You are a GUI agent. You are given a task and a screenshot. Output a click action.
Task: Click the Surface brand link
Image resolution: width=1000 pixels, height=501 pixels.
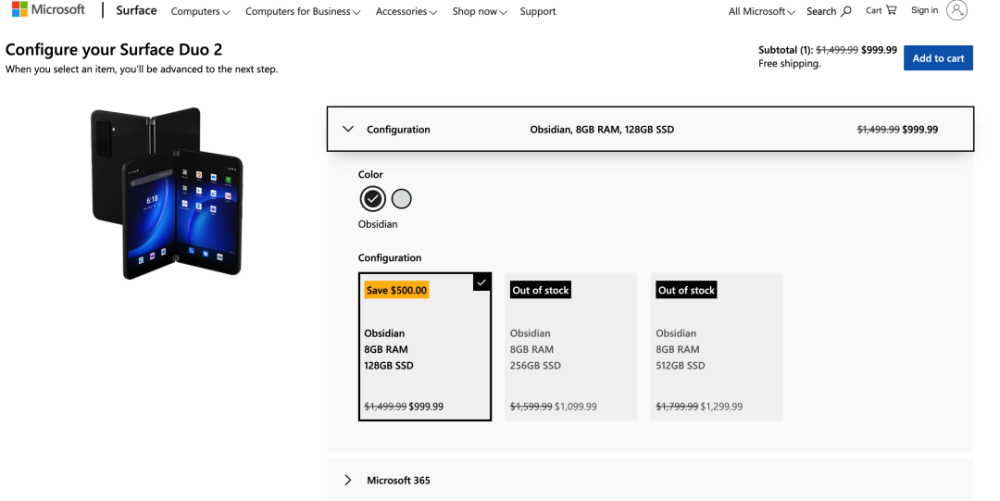136,11
